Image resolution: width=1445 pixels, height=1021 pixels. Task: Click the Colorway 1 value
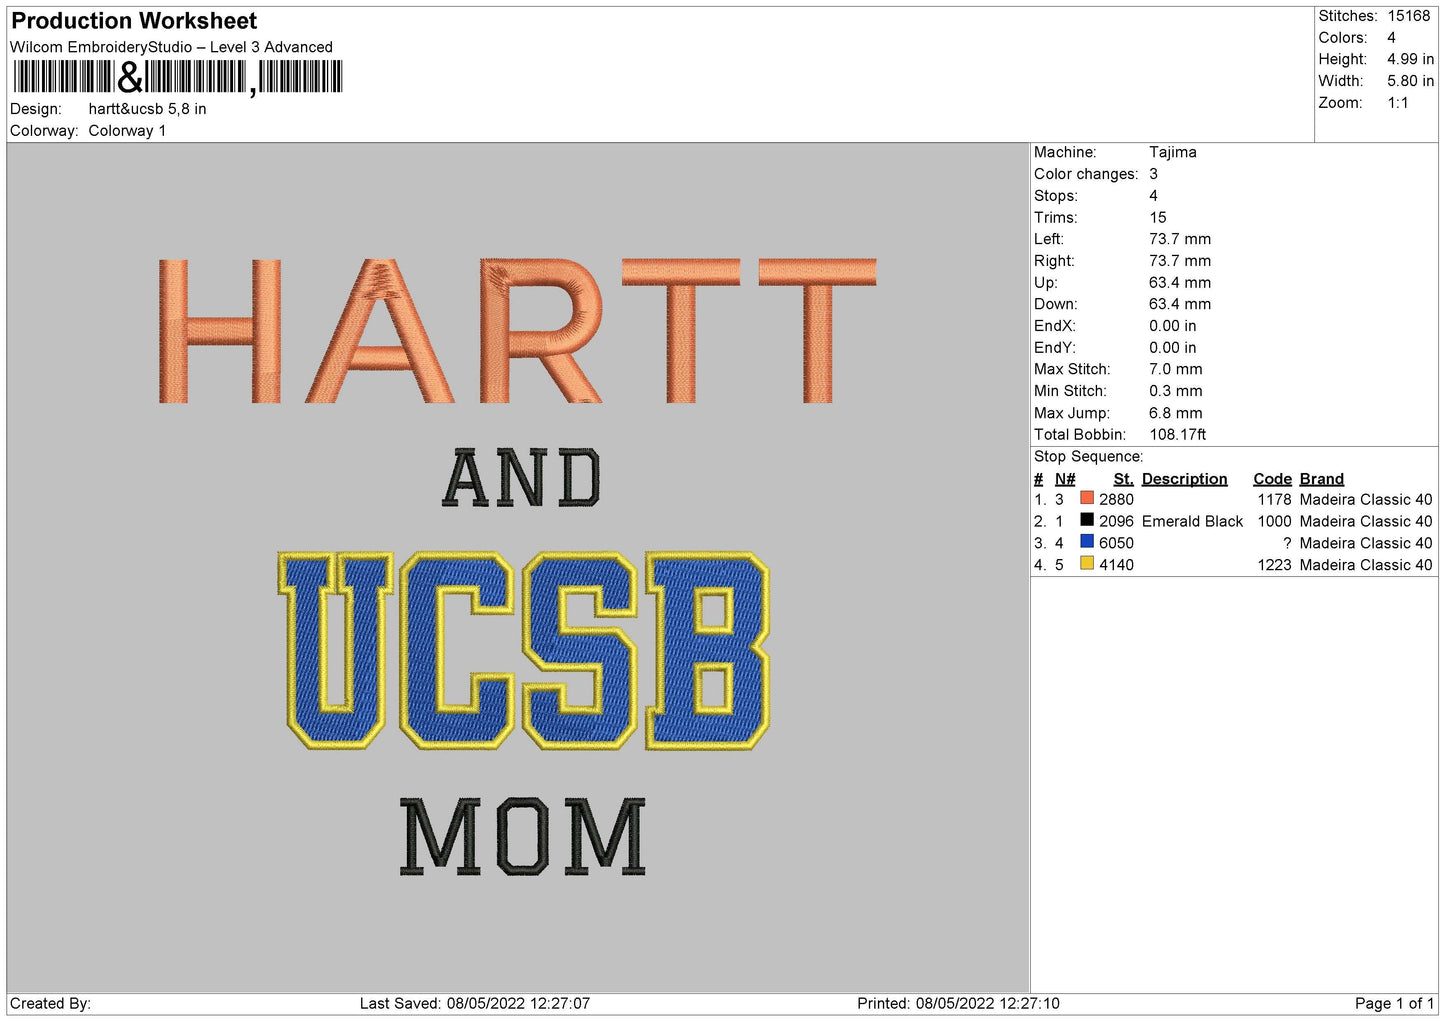(x=127, y=131)
